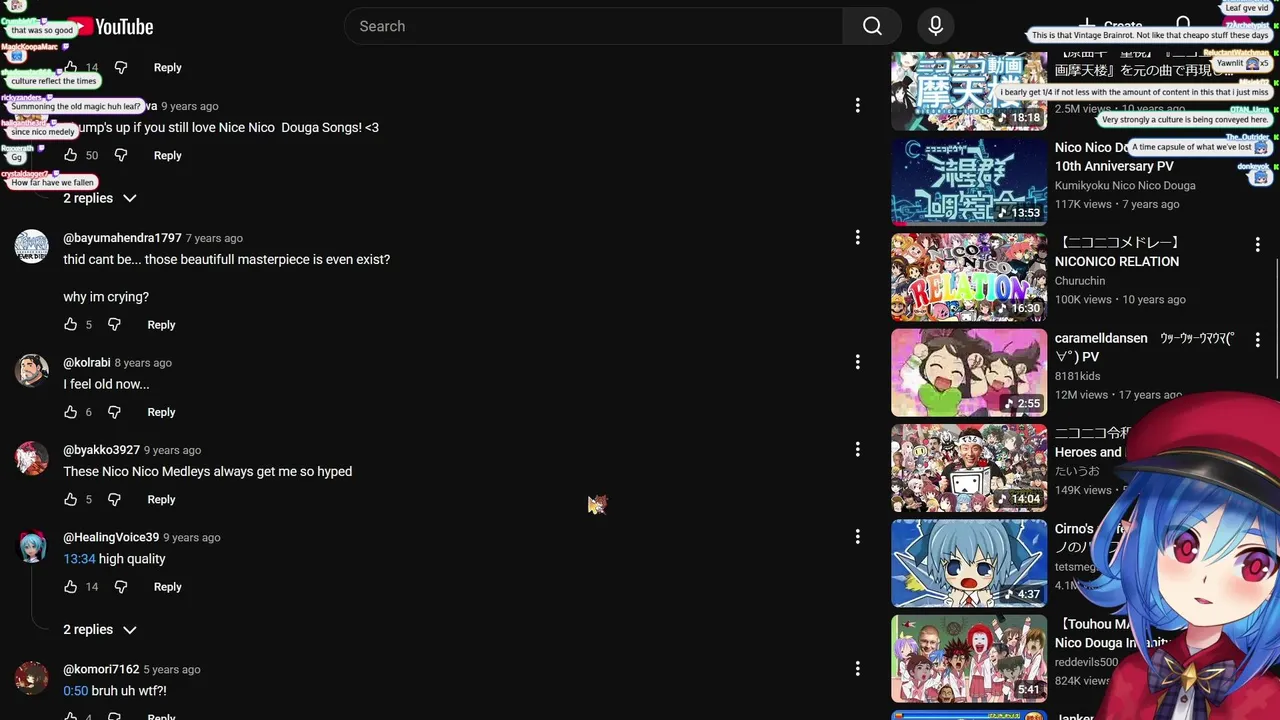Reply to HealingVoice39's comment

tap(167, 587)
